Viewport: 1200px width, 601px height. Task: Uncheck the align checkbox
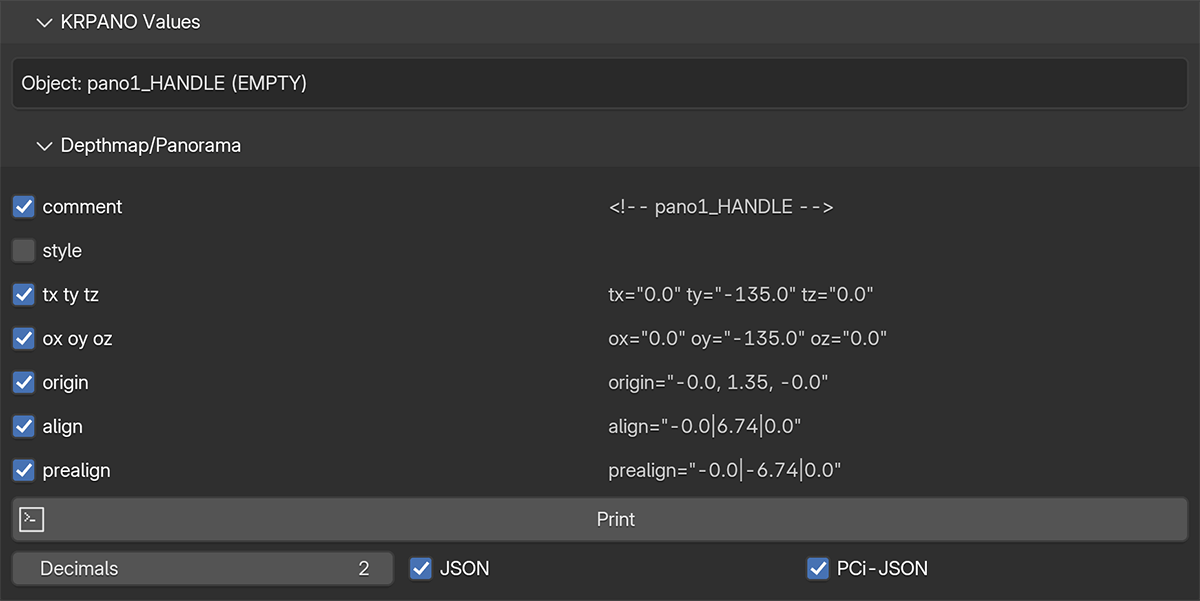click(24, 427)
